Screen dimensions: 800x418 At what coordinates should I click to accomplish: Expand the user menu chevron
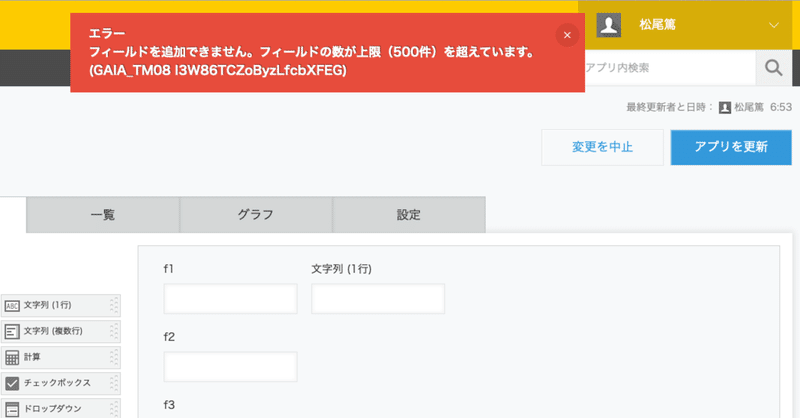point(774,25)
